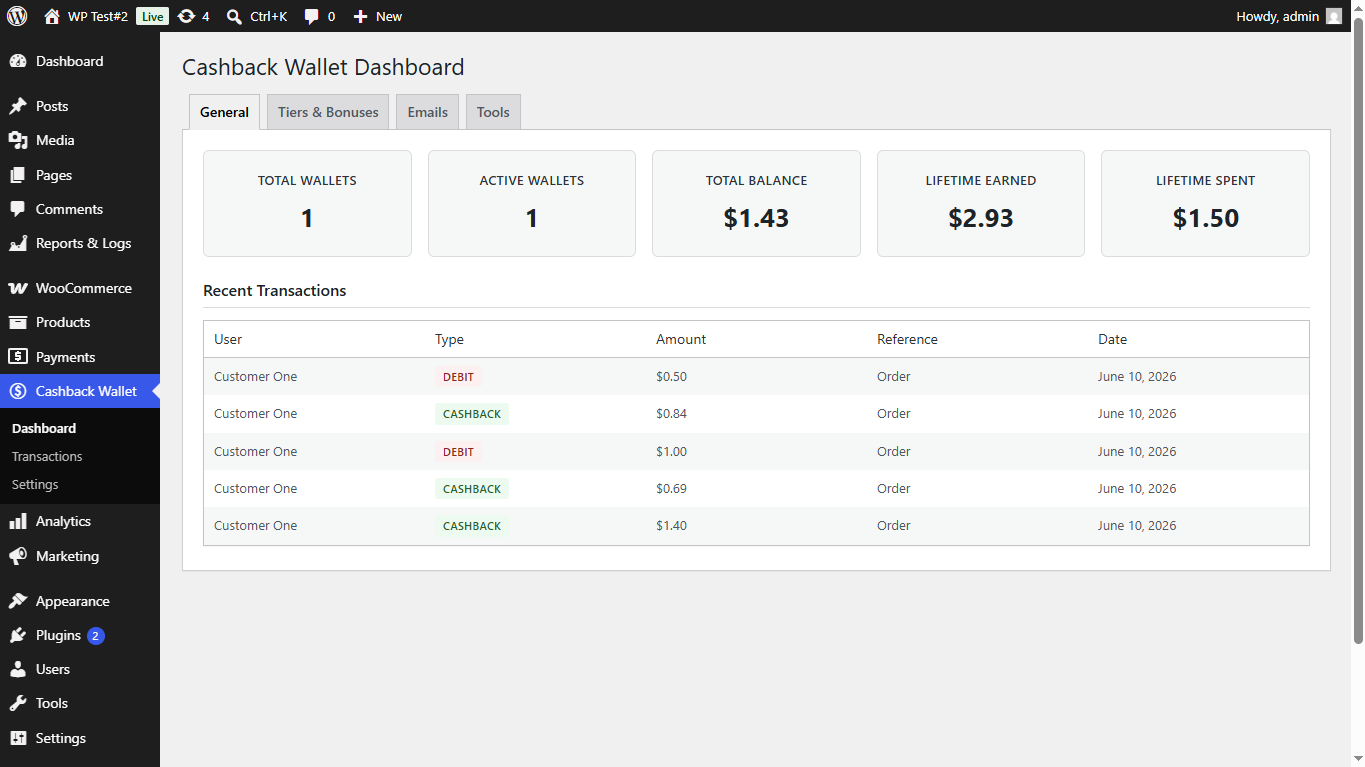Screen dimensions: 1365x767
Task: Open the Dashboard submenu under Cashback Wallet
Action: click(x=44, y=428)
